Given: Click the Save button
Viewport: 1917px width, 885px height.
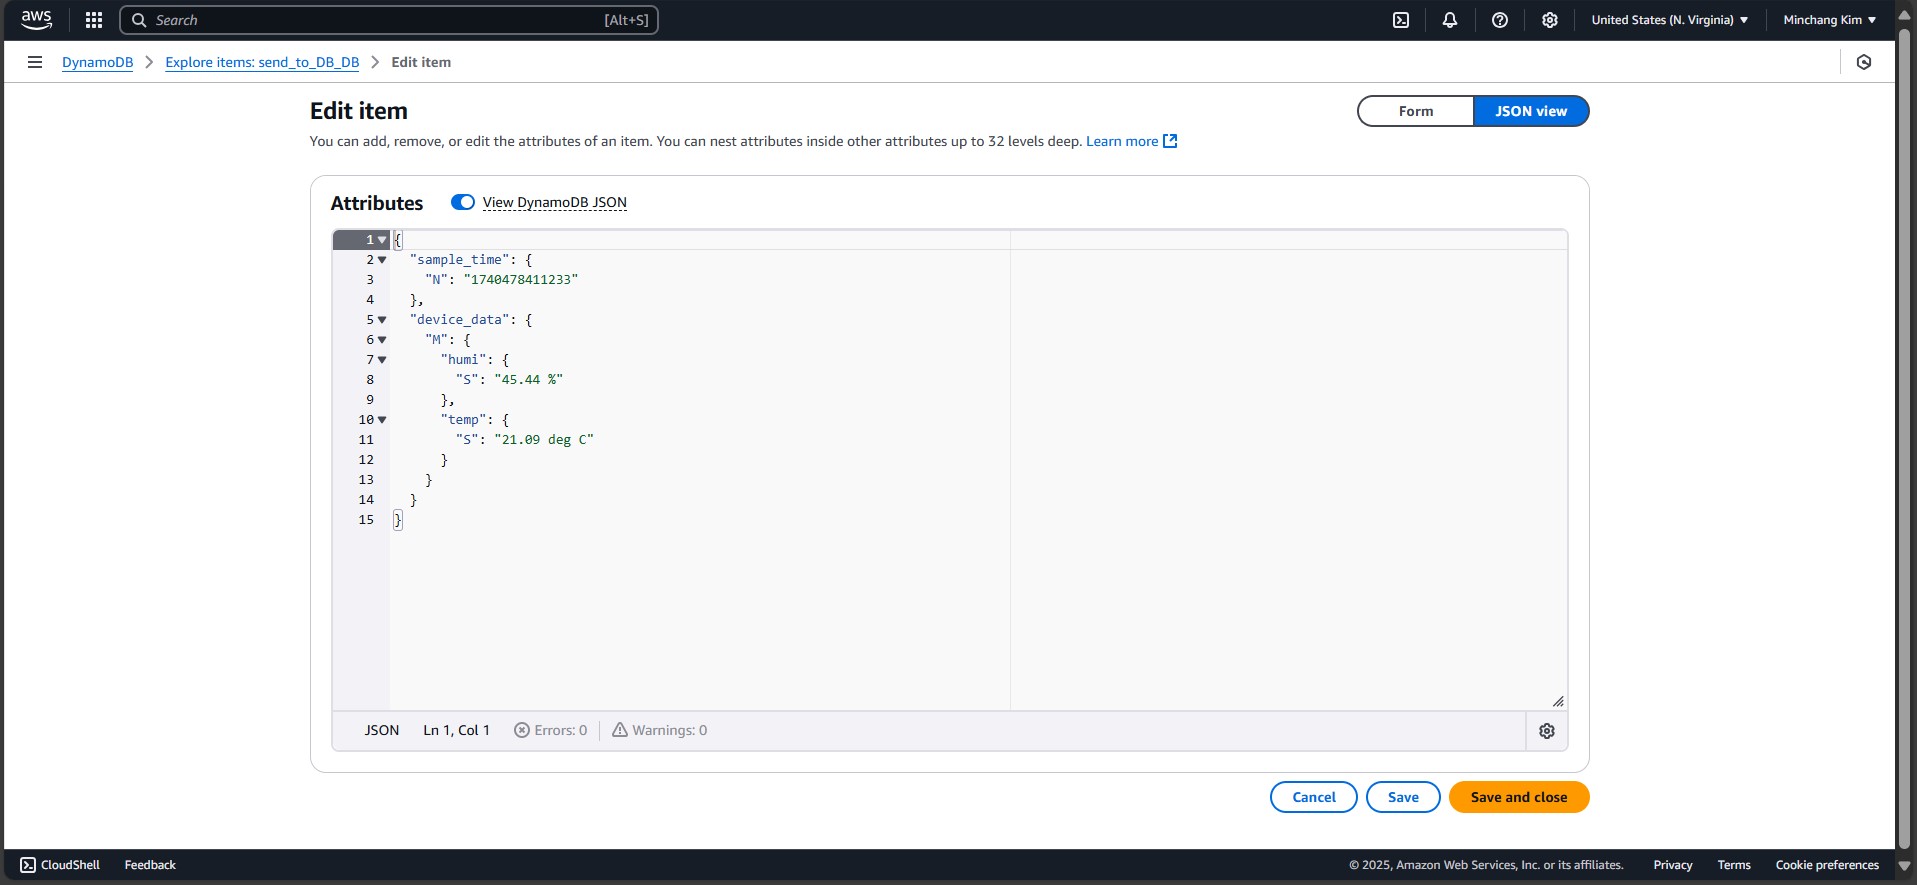Looking at the screenshot, I should coord(1403,797).
